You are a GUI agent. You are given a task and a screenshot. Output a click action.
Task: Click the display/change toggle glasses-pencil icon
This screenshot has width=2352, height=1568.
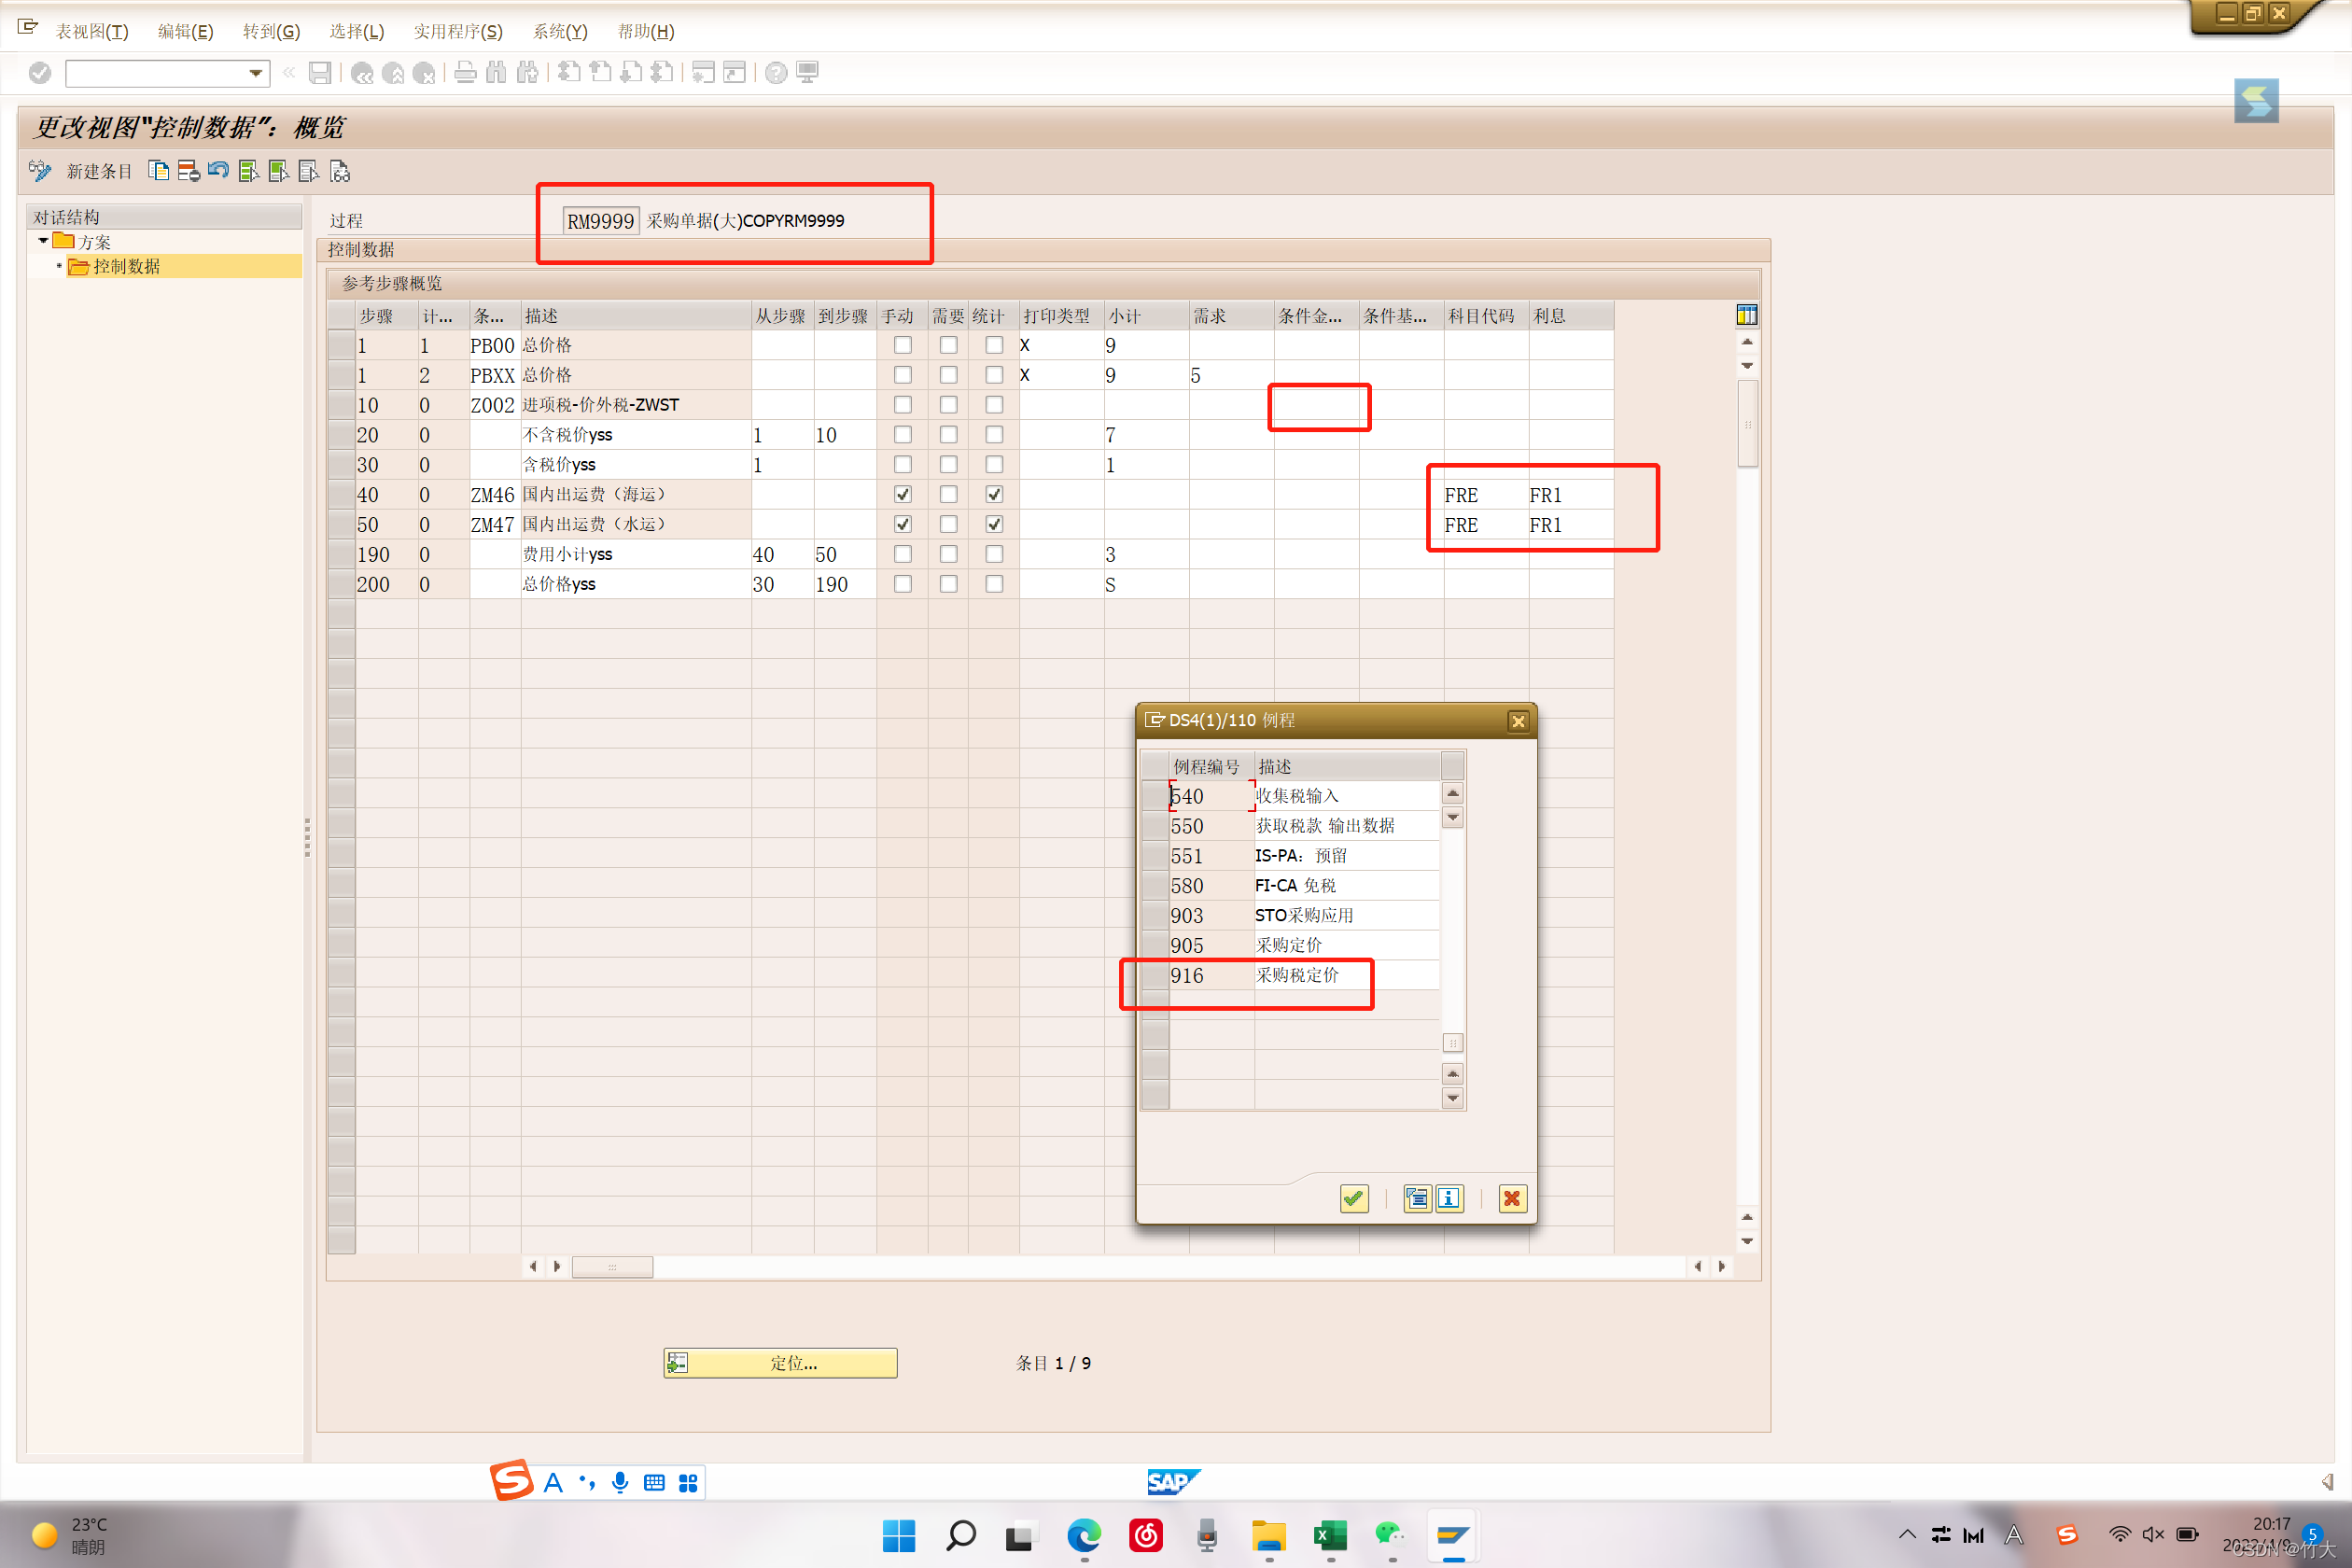[40, 171]
